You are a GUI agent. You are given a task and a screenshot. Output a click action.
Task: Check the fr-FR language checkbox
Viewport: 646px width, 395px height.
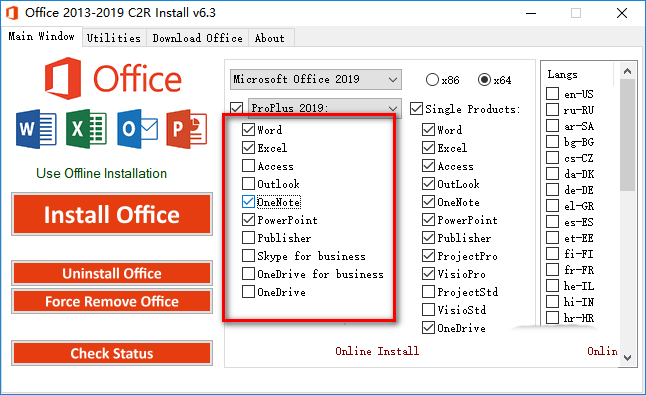coord(552,270)
